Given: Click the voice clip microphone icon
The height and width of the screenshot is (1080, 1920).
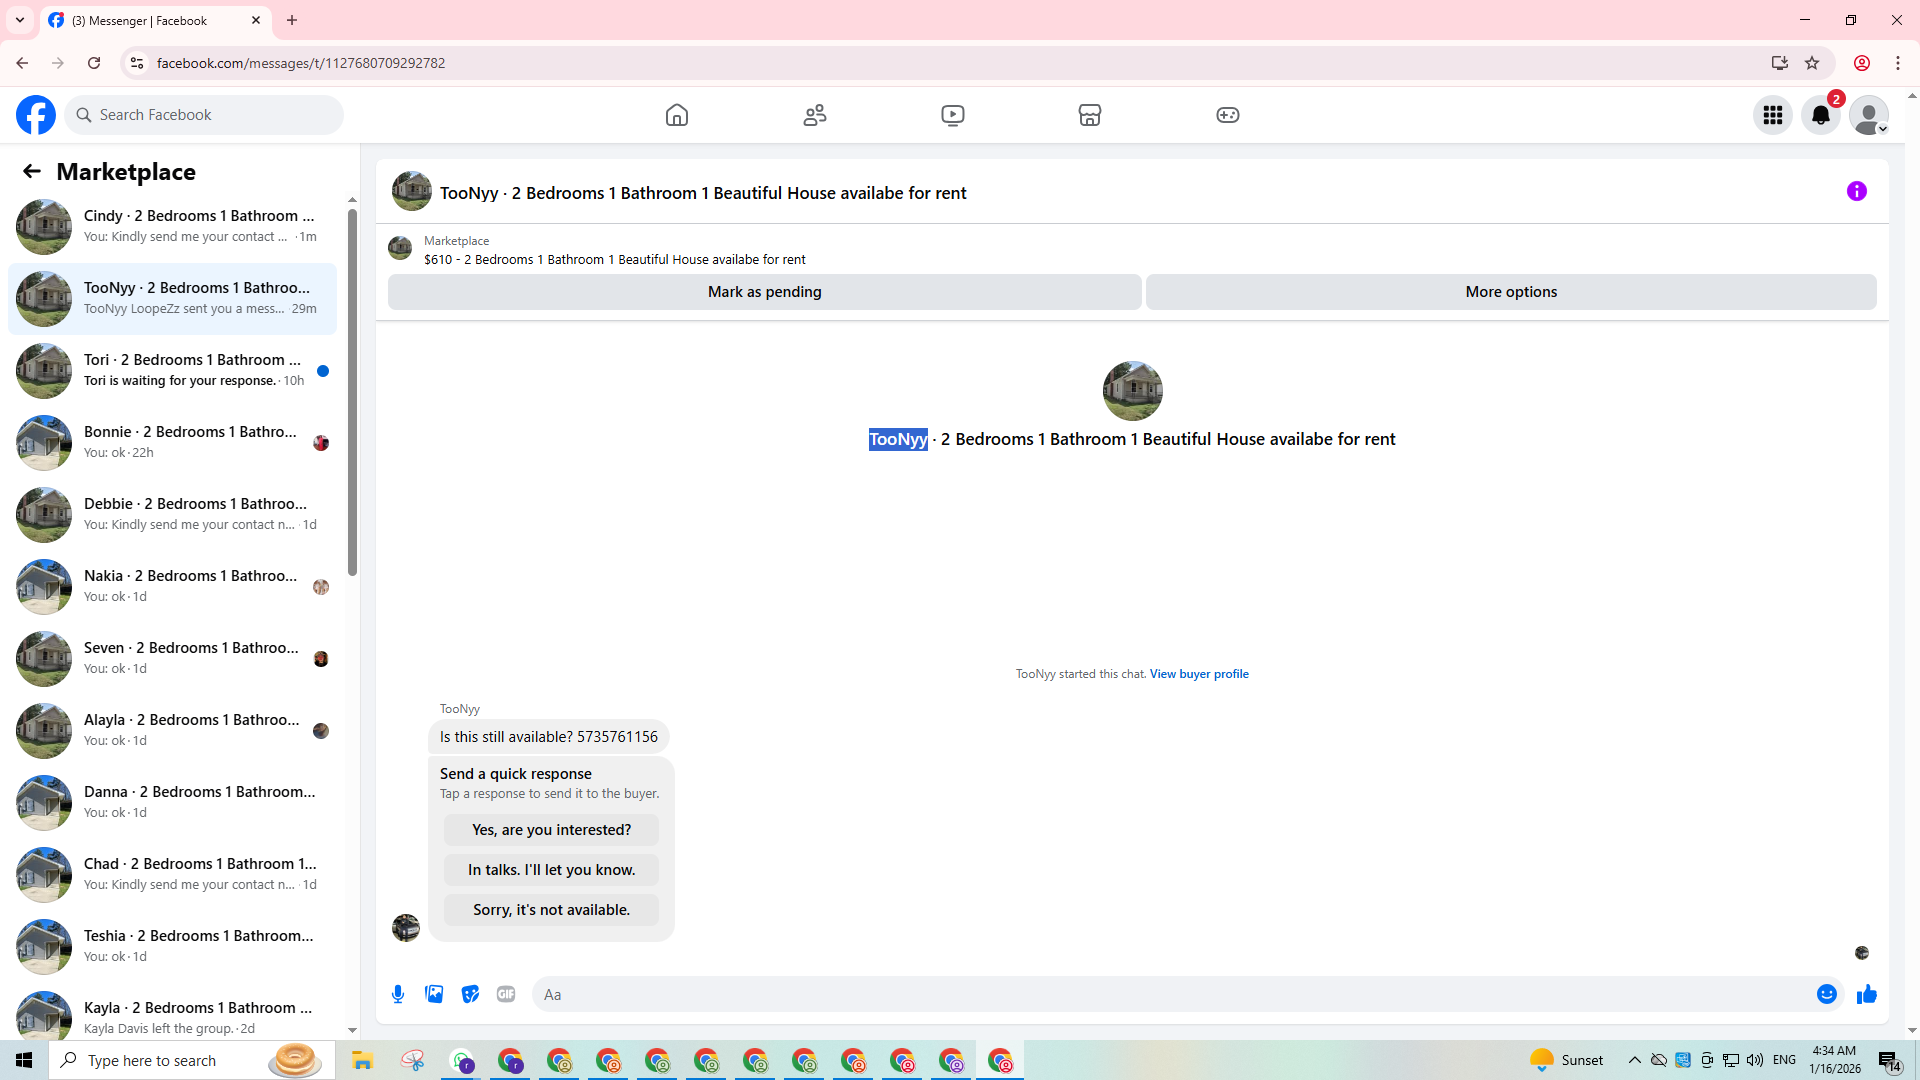Looking at the screenshot, I should (398, 994).
